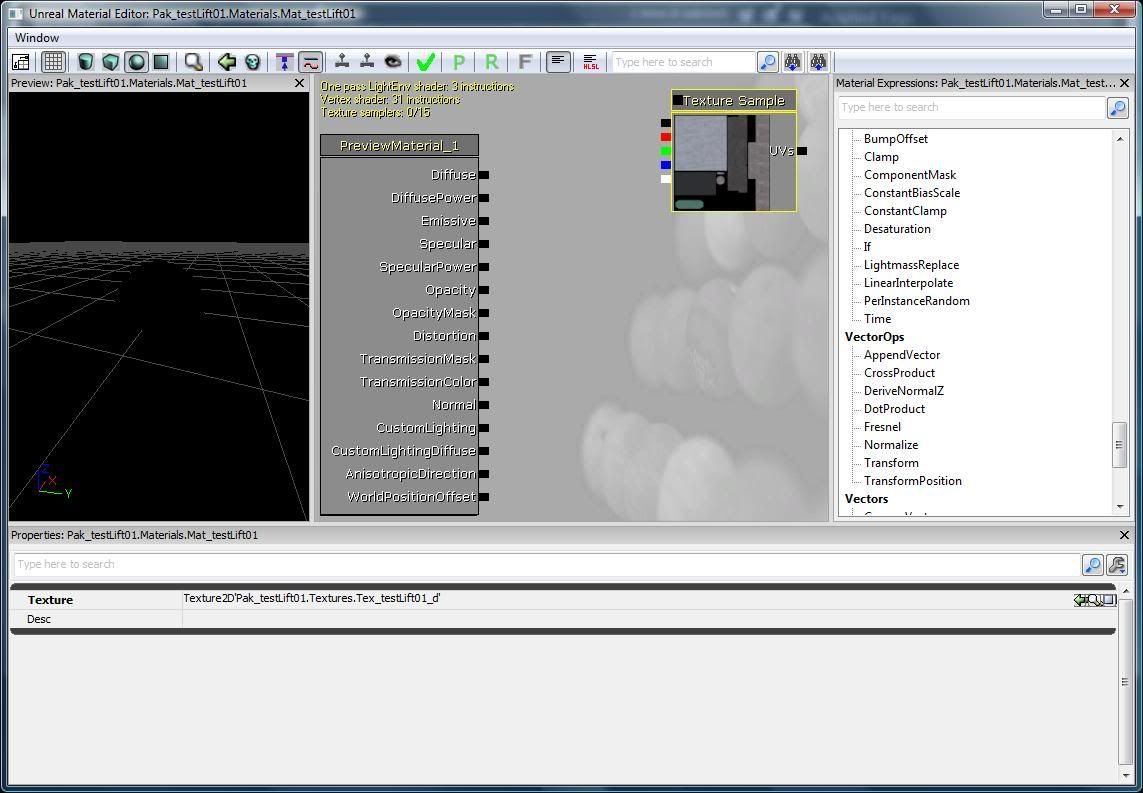The image size is (1143, 793).
Task: Click the expressions list scrollbar thumb
Action: [1120, 444]
